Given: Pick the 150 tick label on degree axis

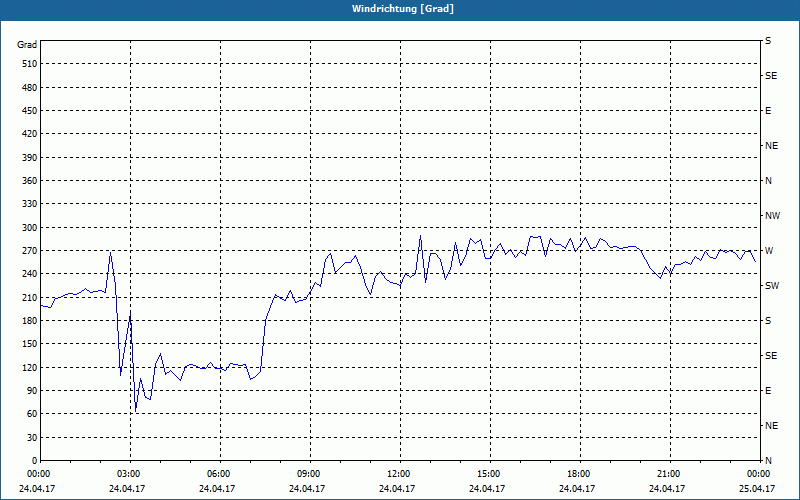Looking at the screenshot, I should click(30, 344).
